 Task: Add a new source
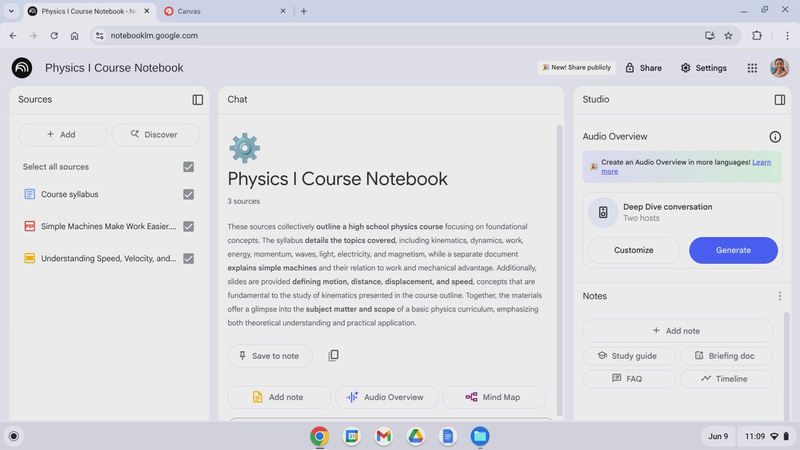[62, 135]
